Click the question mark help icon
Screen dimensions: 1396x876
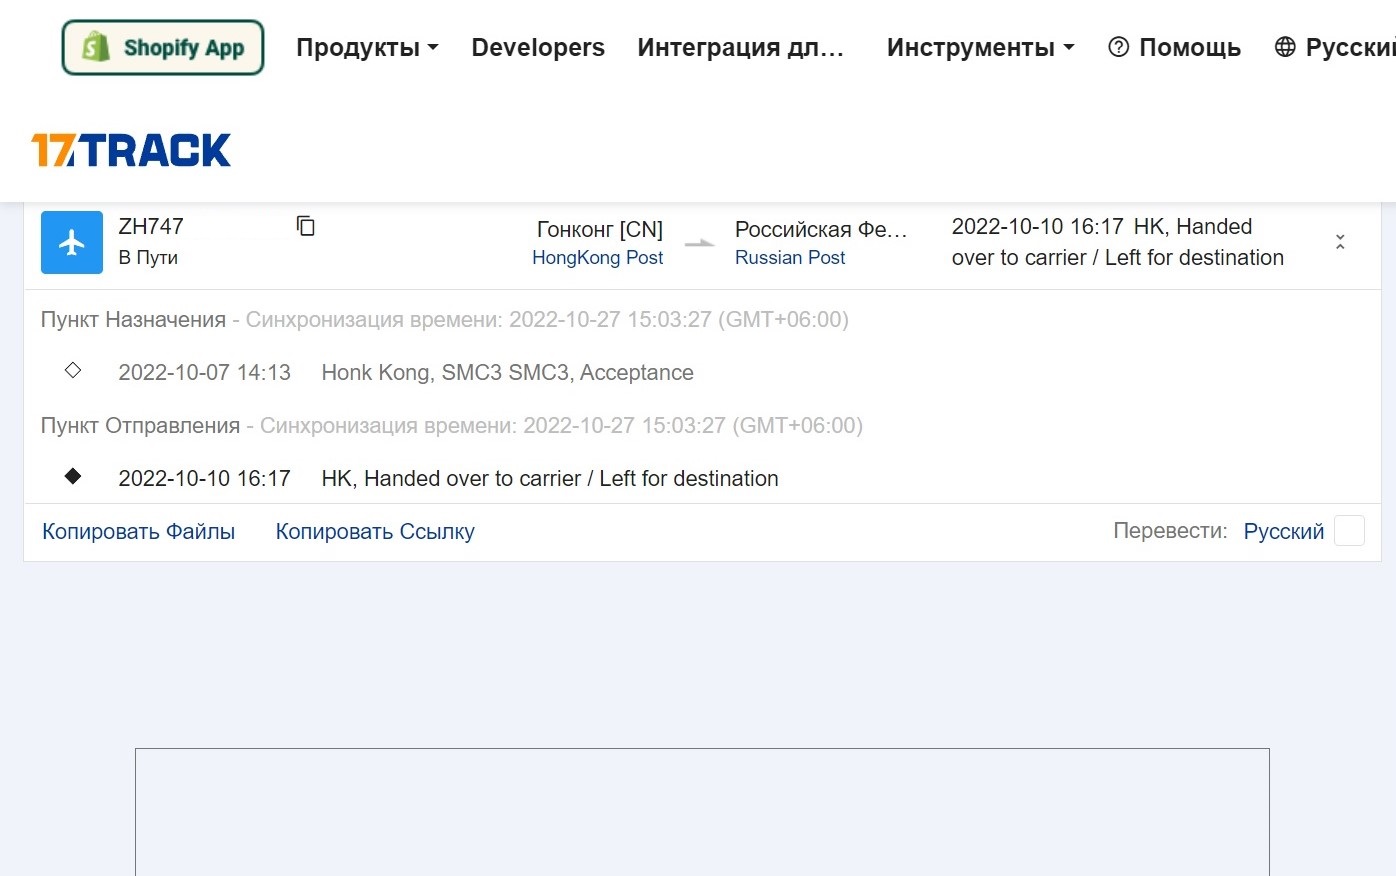1119,47
